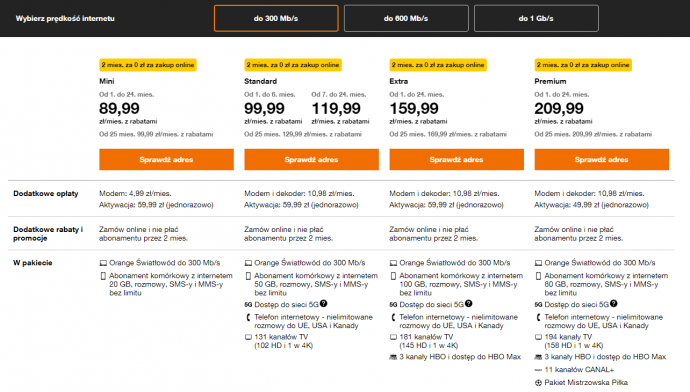Click 'Od 25 mies. 169,99 zł/mies. z rabatami'
Screen dimensions: 690x392
448,134
